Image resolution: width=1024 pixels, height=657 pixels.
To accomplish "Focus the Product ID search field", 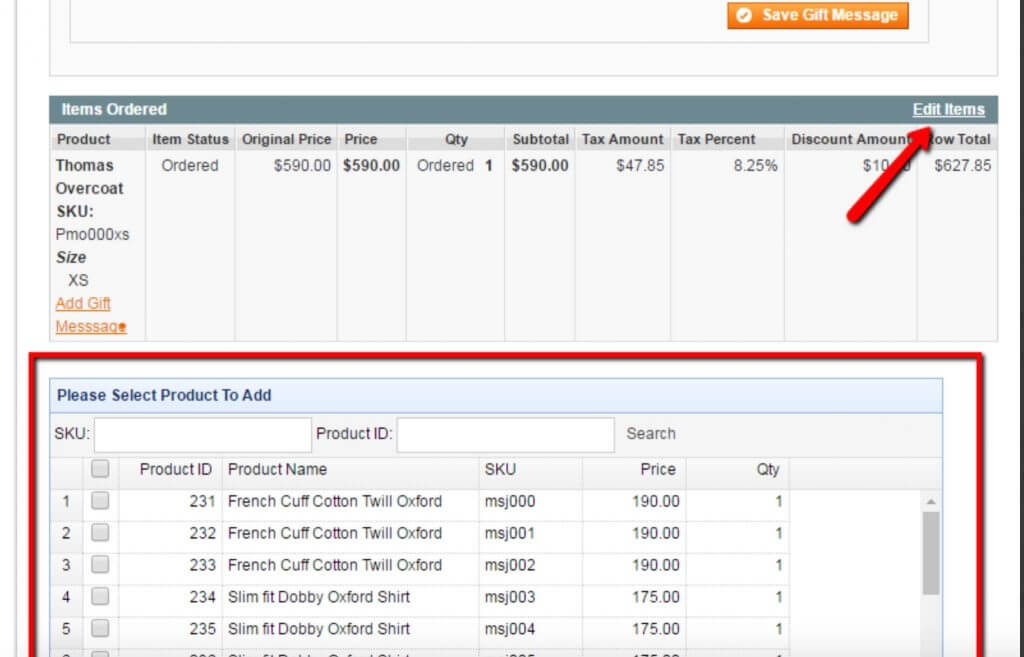I will coord(505,434).
